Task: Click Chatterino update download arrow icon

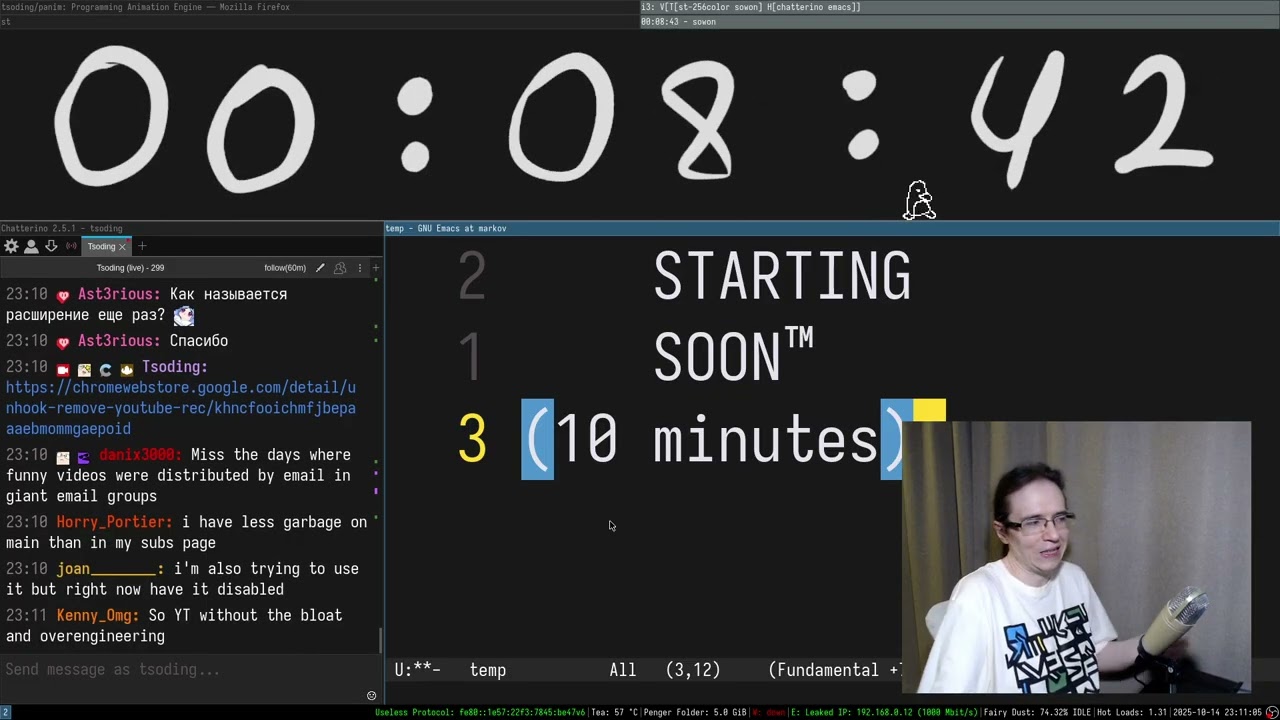Action: point(51,246)
